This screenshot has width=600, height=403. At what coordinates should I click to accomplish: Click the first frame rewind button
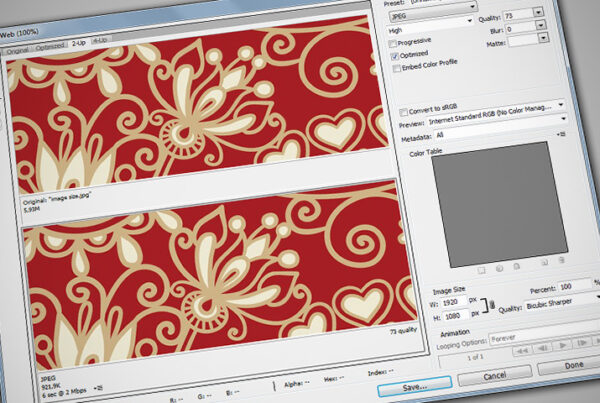pos(522,350)
